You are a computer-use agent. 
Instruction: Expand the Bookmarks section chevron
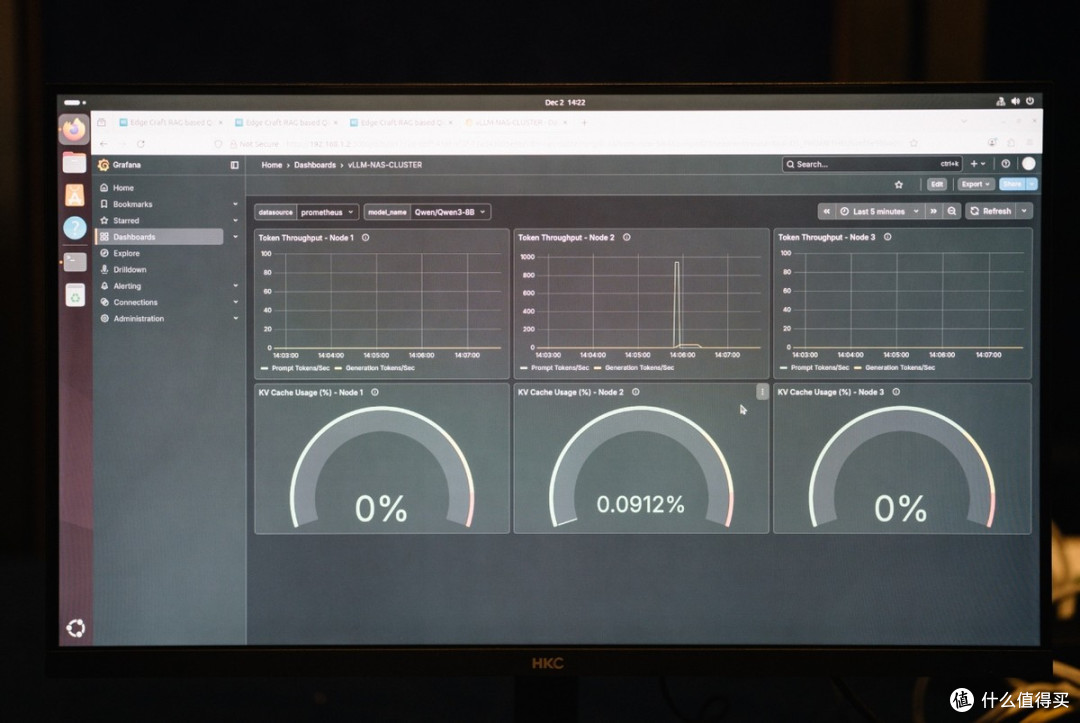click(x=236, y=204)
